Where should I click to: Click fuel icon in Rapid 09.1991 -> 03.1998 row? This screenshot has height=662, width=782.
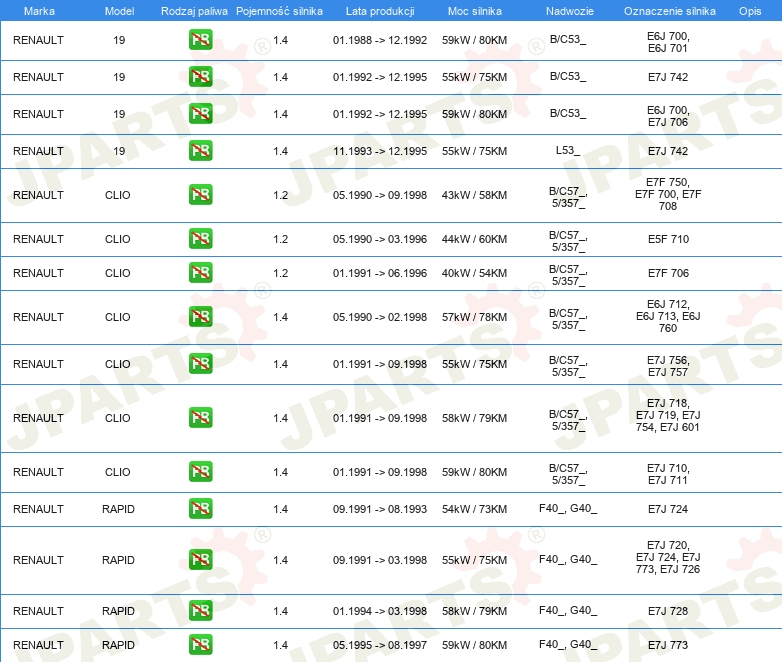(x=200, y=559)
